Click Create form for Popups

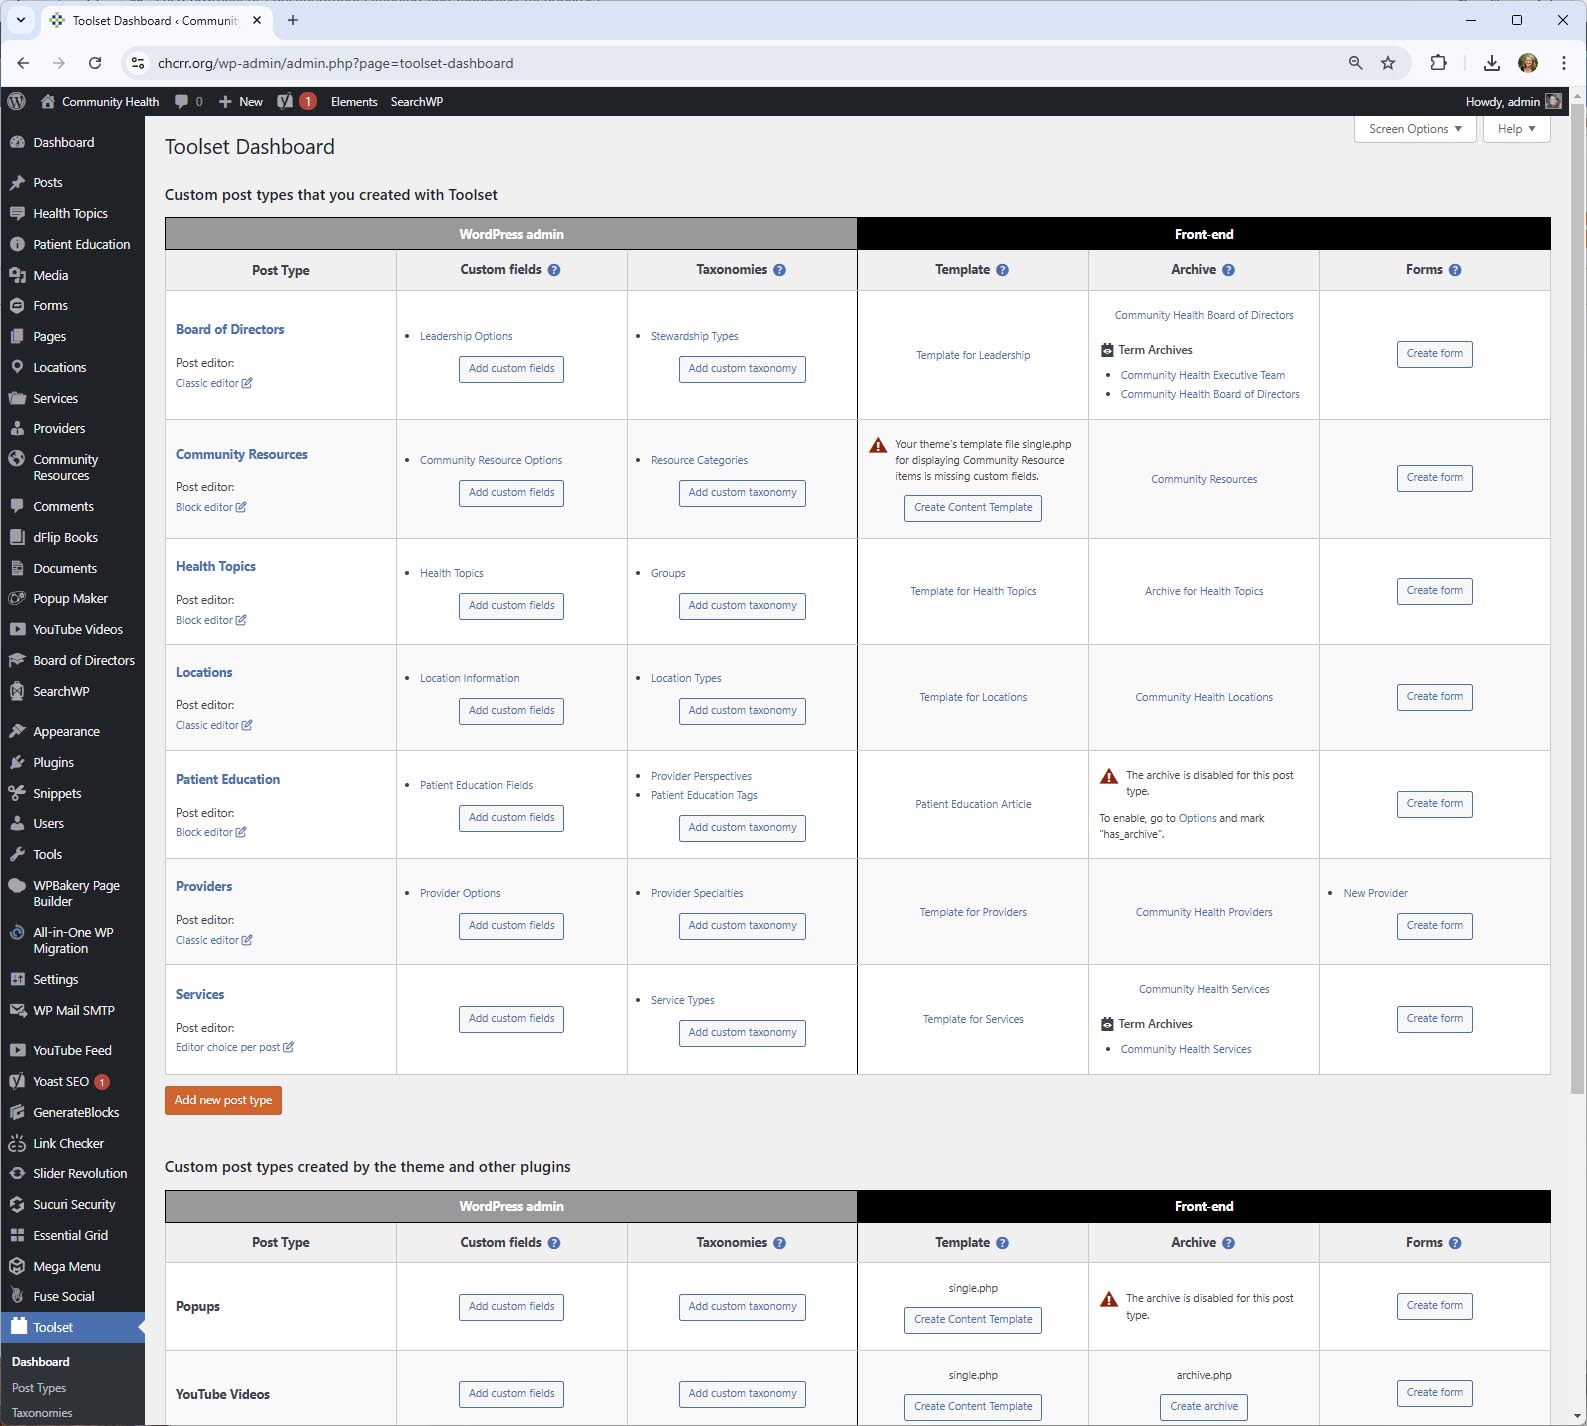1434,1306
